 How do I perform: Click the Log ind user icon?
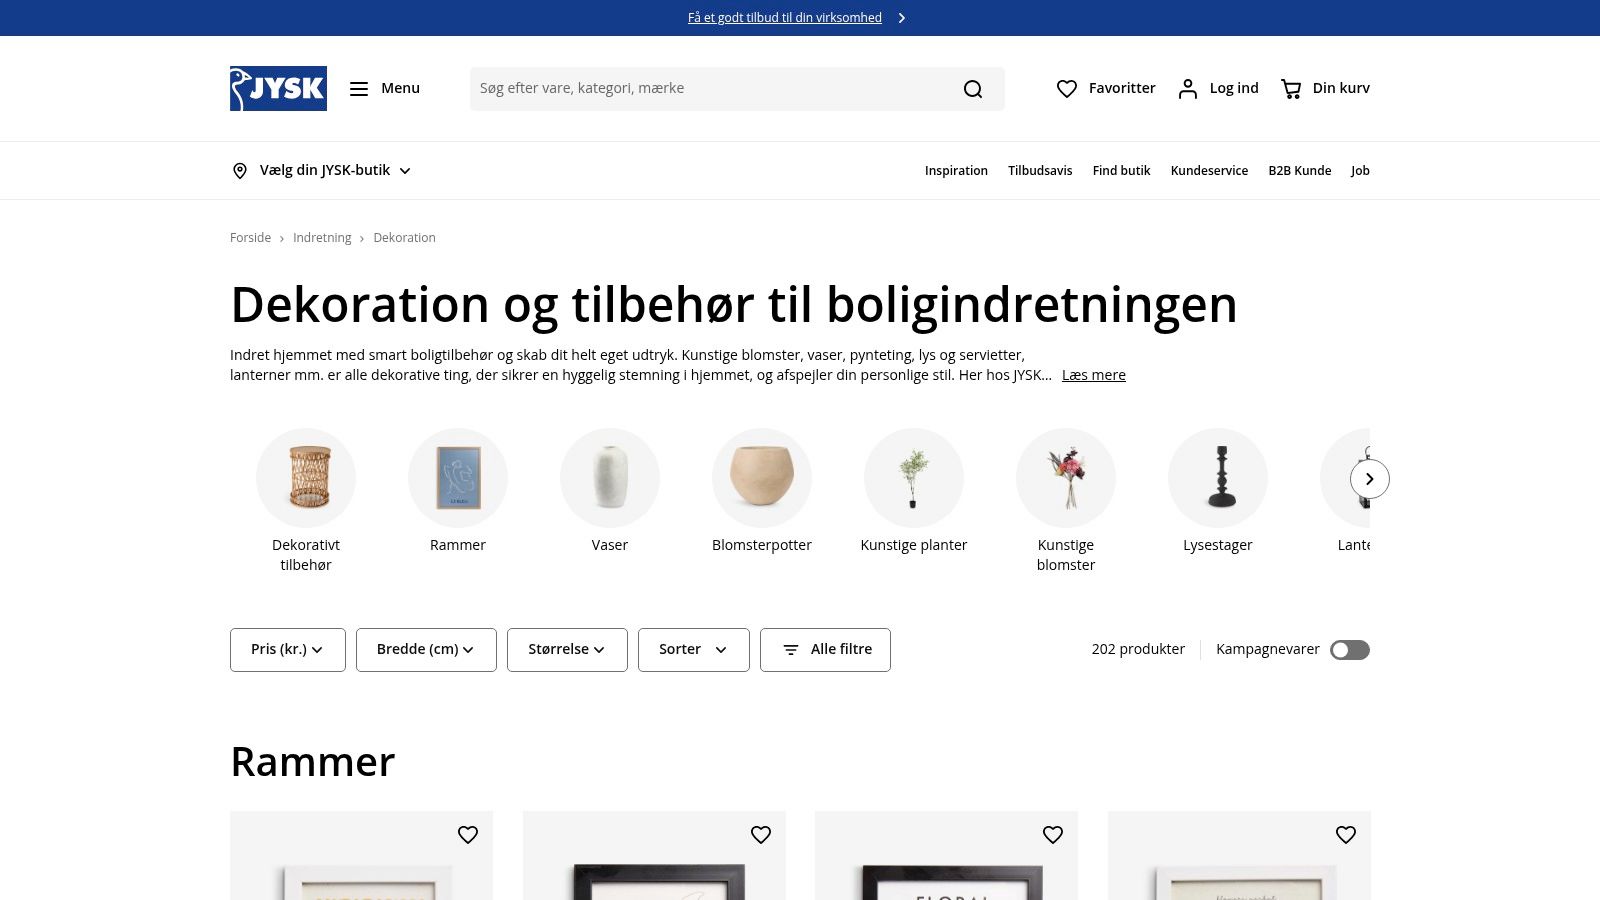point(1187,89)
